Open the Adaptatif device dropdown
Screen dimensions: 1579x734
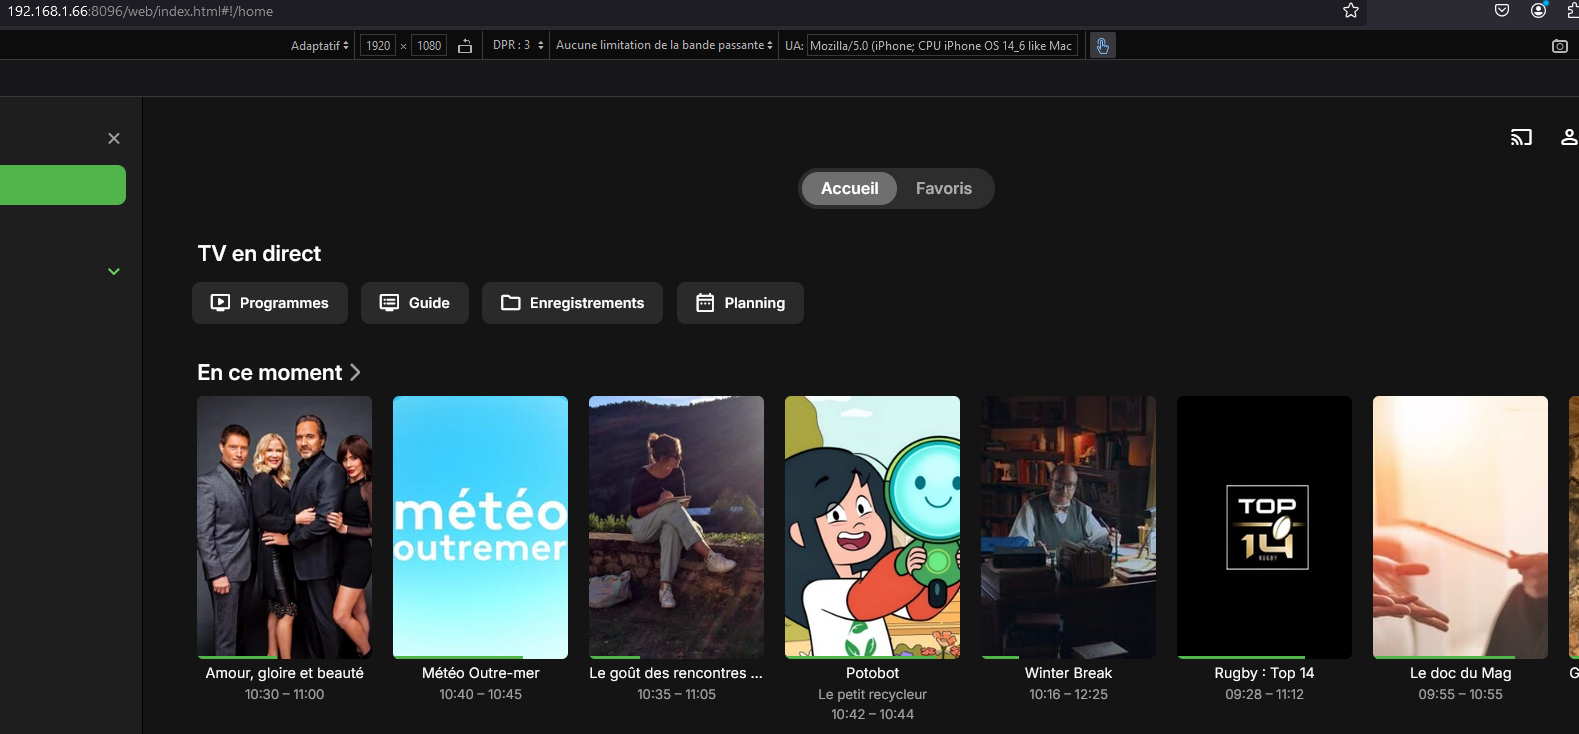[x=320, y=46]
